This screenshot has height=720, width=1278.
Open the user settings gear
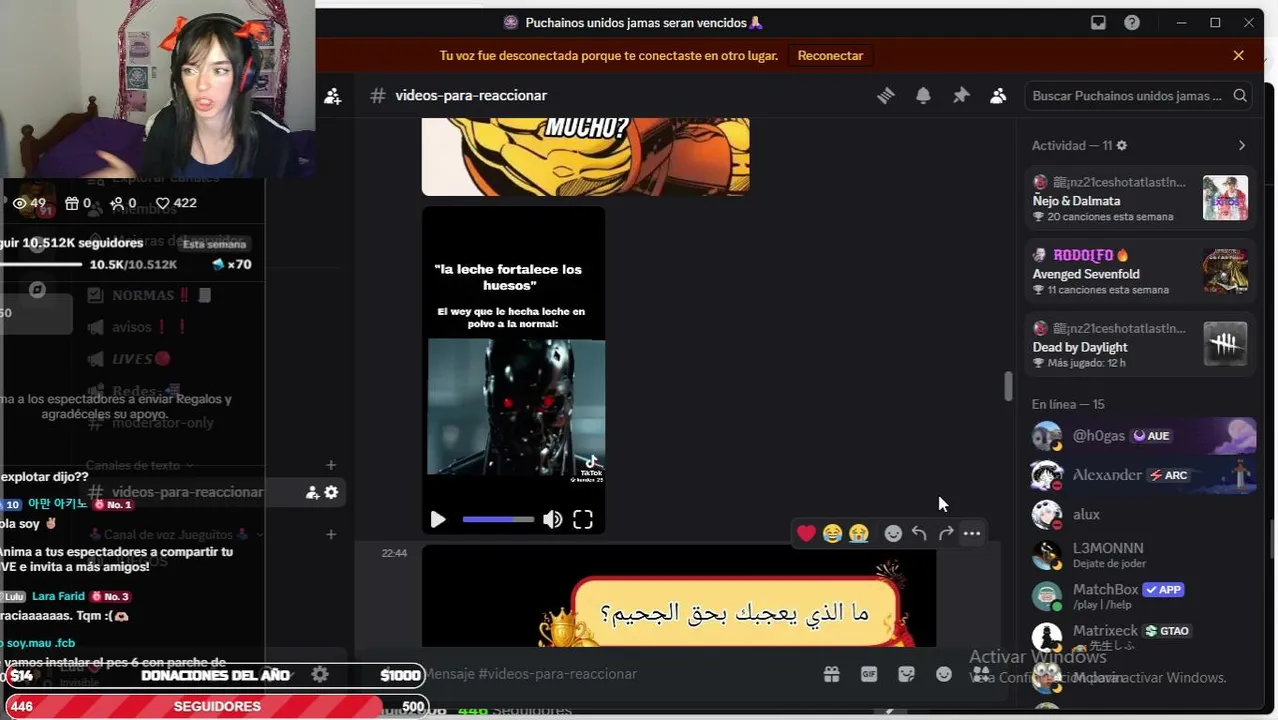320,674
